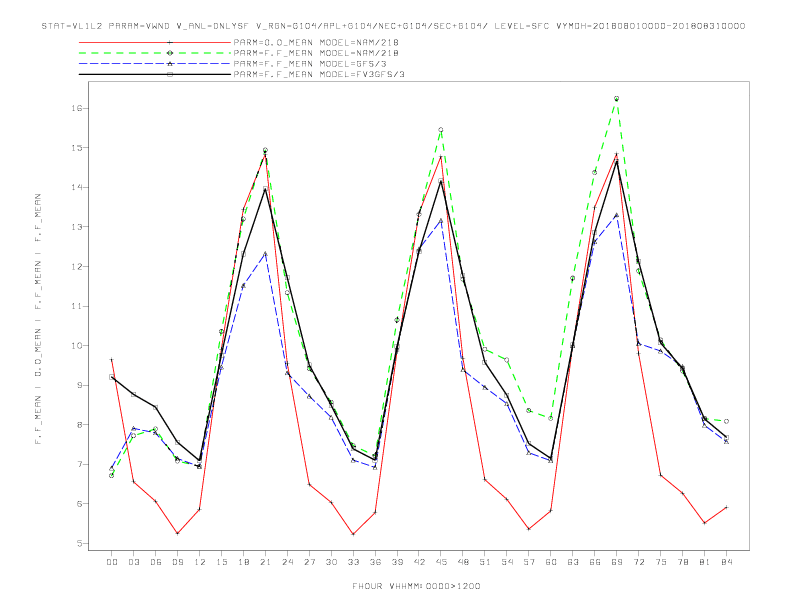Click red line minimum marker at hour 33
This screenshot has height=612, width=792.
pyautogui.click(x=353, y=534)
